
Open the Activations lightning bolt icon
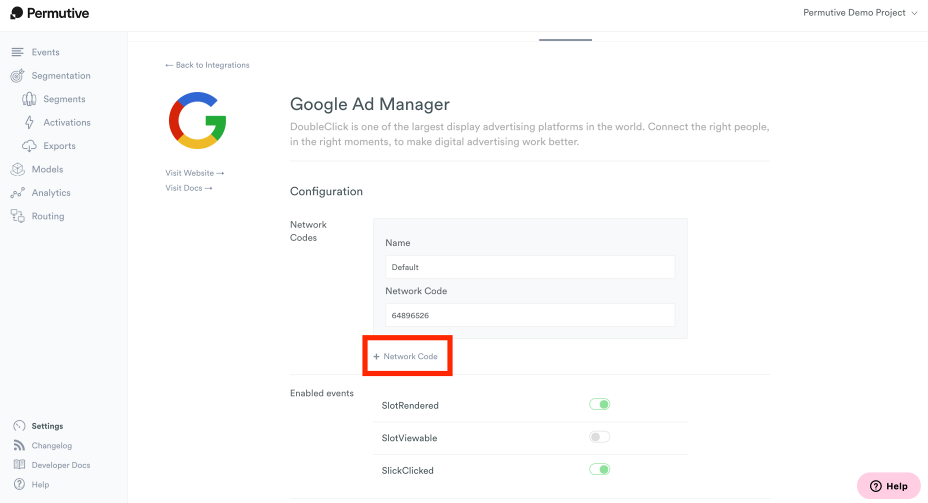coord(29,122)
